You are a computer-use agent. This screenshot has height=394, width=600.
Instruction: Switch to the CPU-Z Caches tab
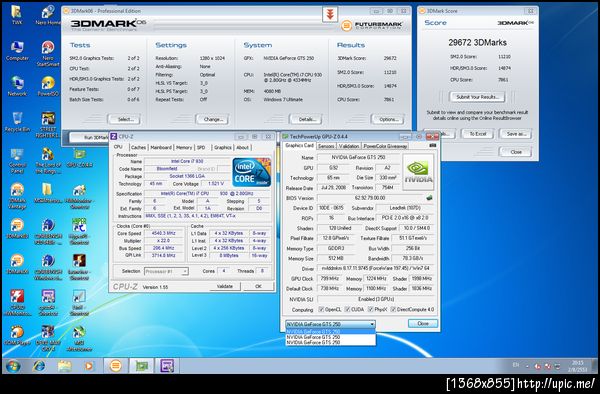pos(138,147)
